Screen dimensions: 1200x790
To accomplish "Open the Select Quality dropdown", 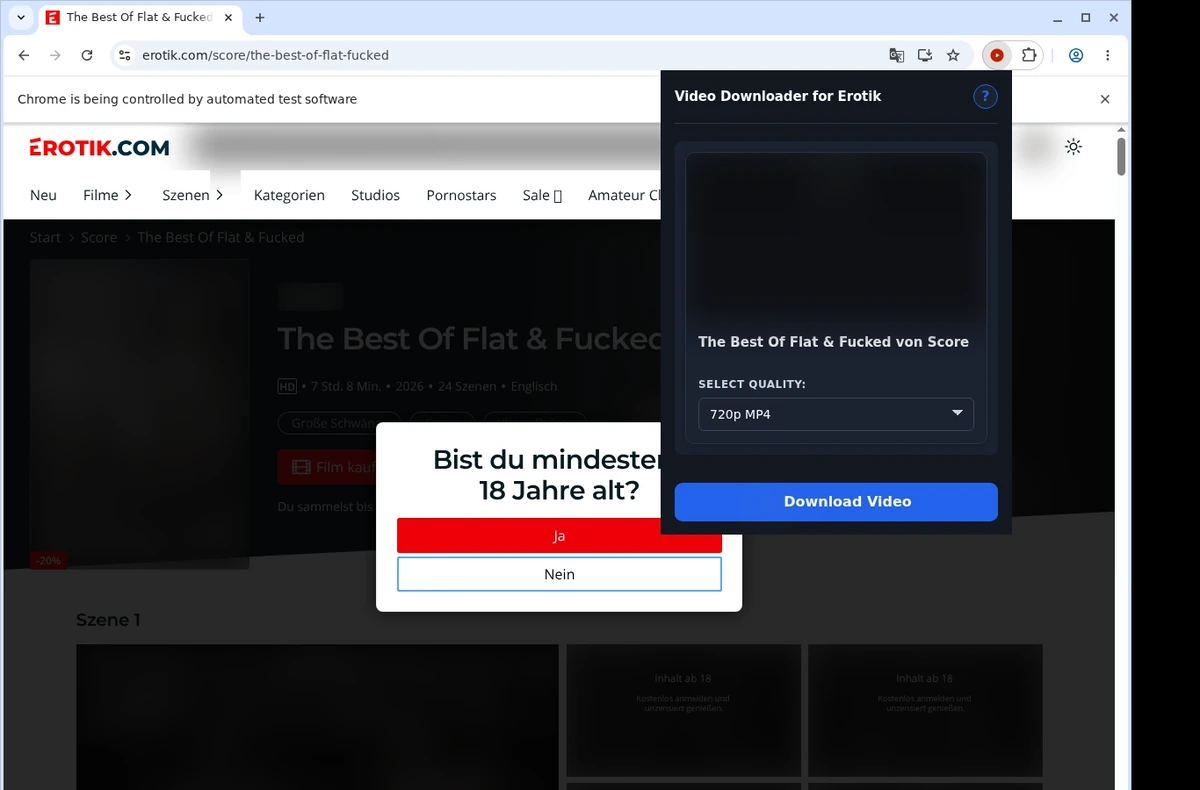I will (836, 414).
